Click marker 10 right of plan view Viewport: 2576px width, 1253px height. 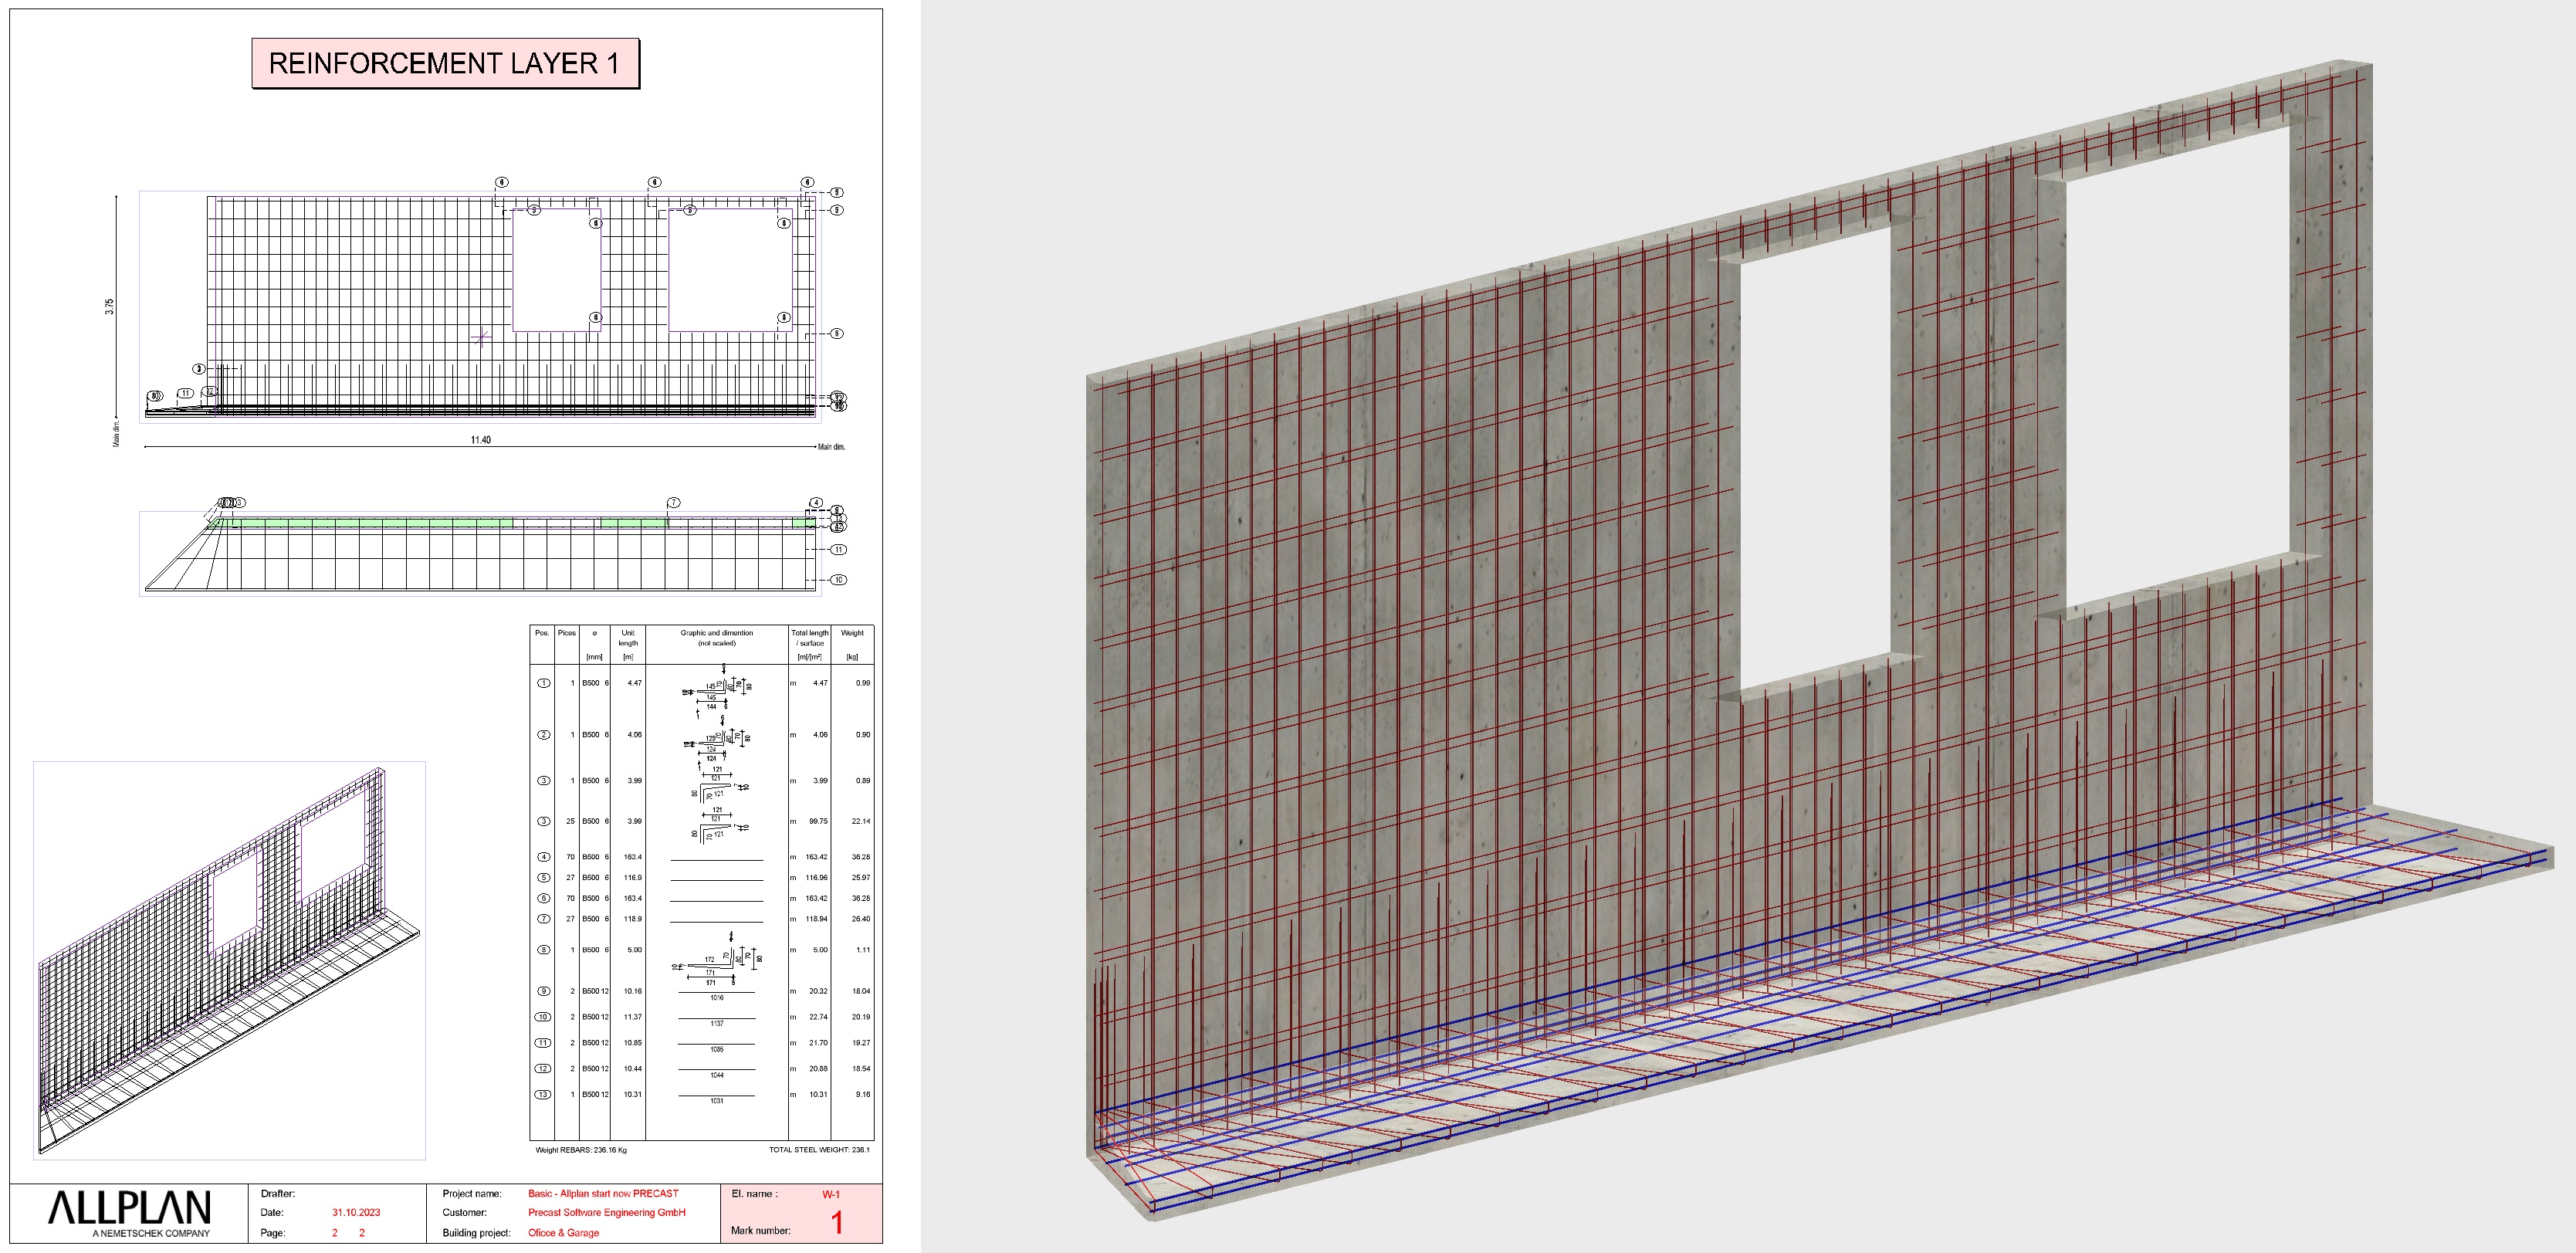838,580
